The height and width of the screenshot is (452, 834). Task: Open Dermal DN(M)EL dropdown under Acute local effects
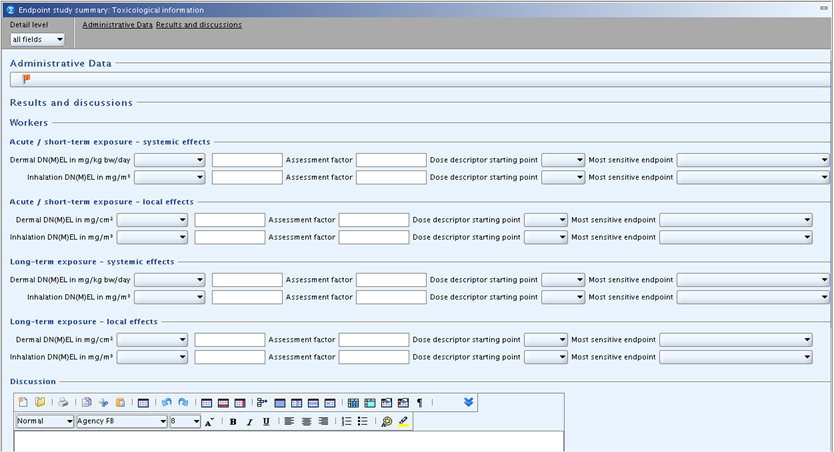pos(152,220)
